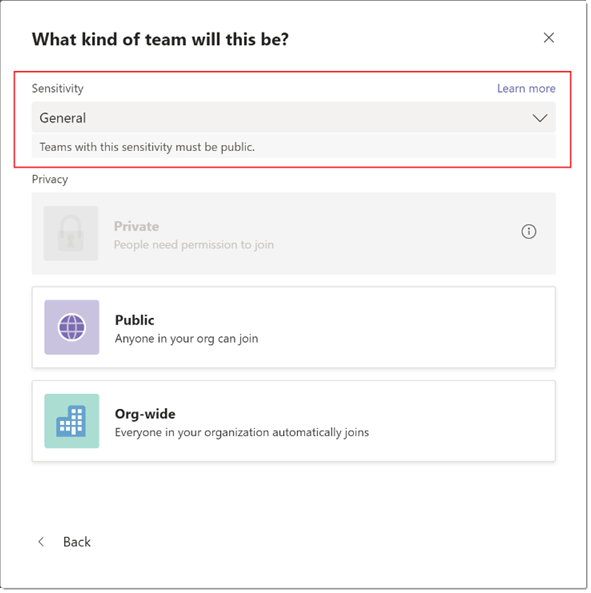This screenshot has height=593, width=591.
Task: Click the padlock icon on Private option
Action: coord(71,234)
